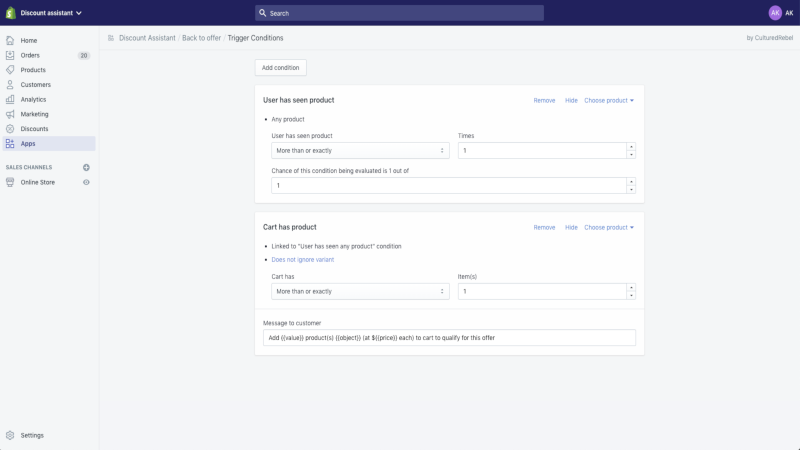
Task: Open Analytics bar chart icon
Action: point(10,99)
